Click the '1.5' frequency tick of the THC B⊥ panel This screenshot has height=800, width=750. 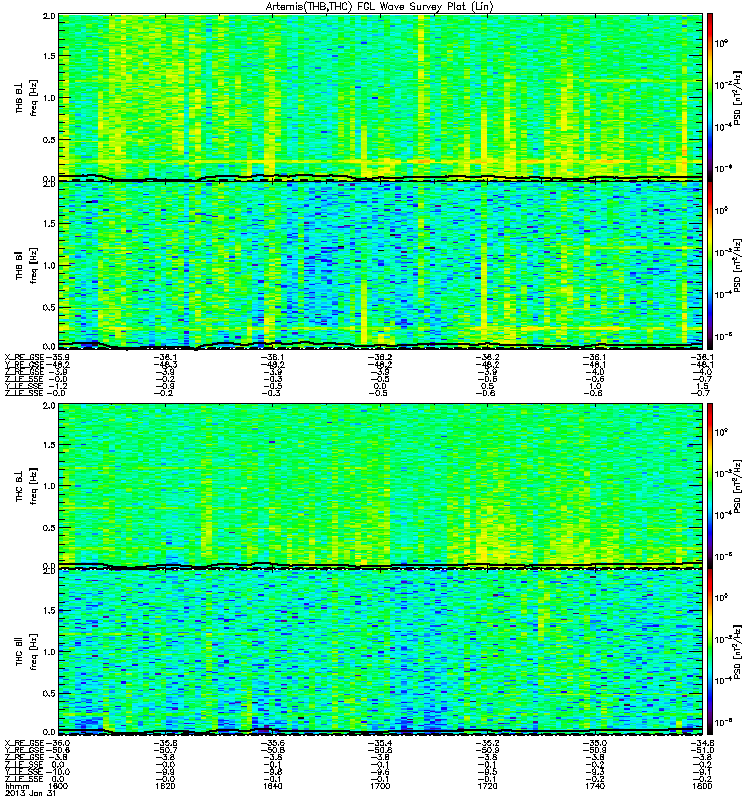[49, 445]
